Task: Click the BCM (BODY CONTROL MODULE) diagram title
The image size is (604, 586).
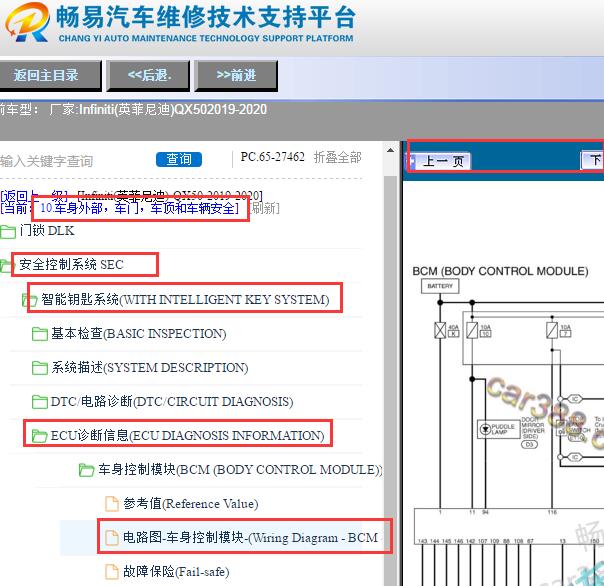Action: 500,271
